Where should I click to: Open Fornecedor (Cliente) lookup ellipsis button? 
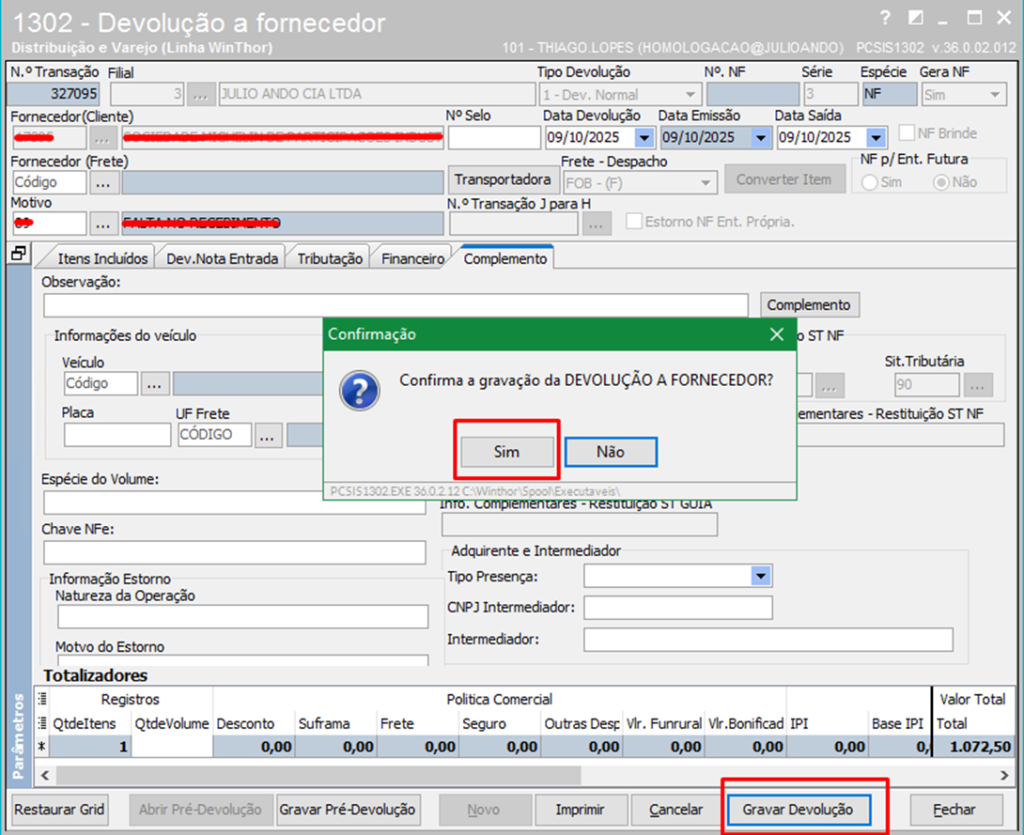(104, 137)
